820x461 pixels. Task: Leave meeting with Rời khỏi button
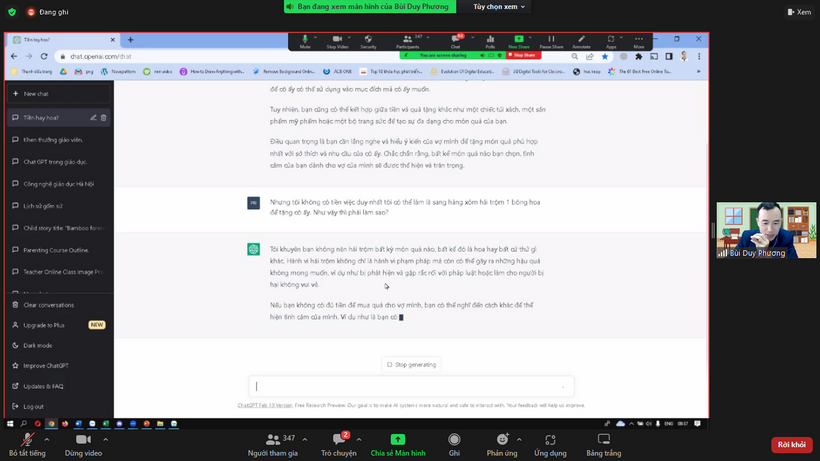click(791, 444)
